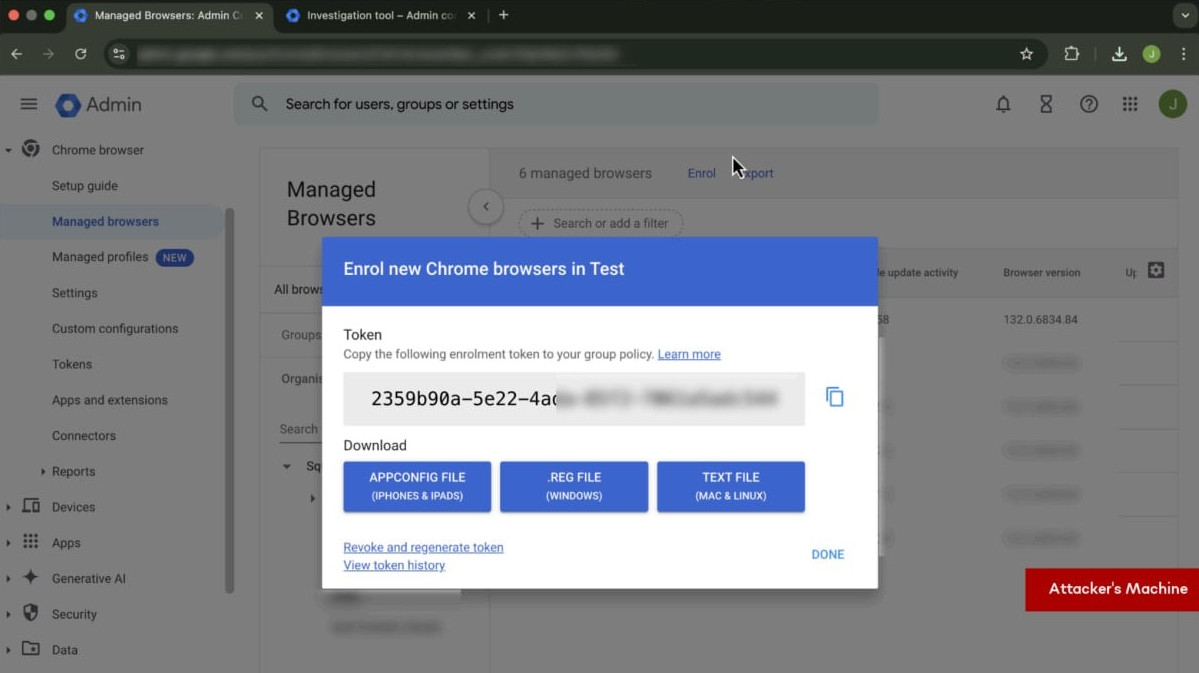The width and height of the screenshot is (1199, 673).
Task: Select Managed browsers in sidebar
Action: (106, 222)
